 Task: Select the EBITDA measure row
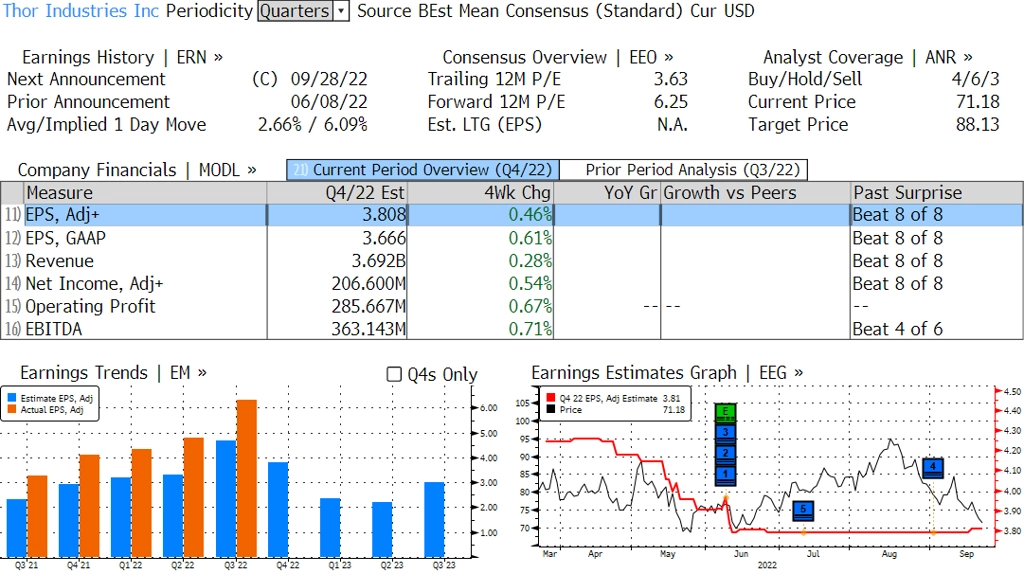point(511,329)
